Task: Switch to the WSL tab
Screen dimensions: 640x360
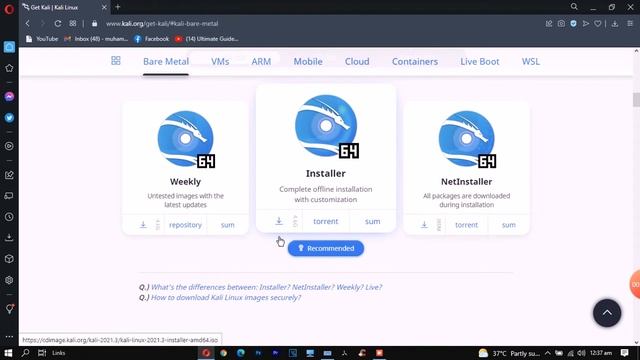Action: click(x=531, y=62)
